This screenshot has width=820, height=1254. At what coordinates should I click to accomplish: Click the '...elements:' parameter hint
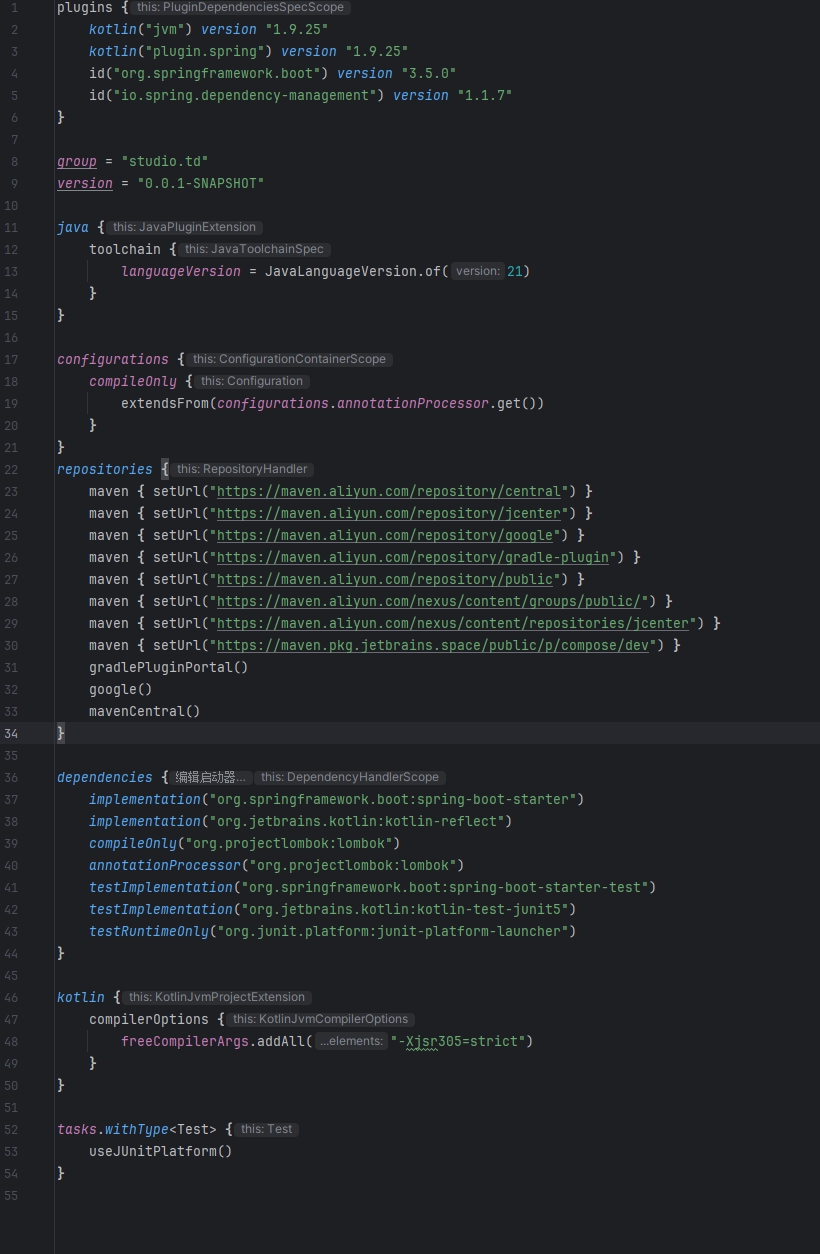(x=350, y=1041)
